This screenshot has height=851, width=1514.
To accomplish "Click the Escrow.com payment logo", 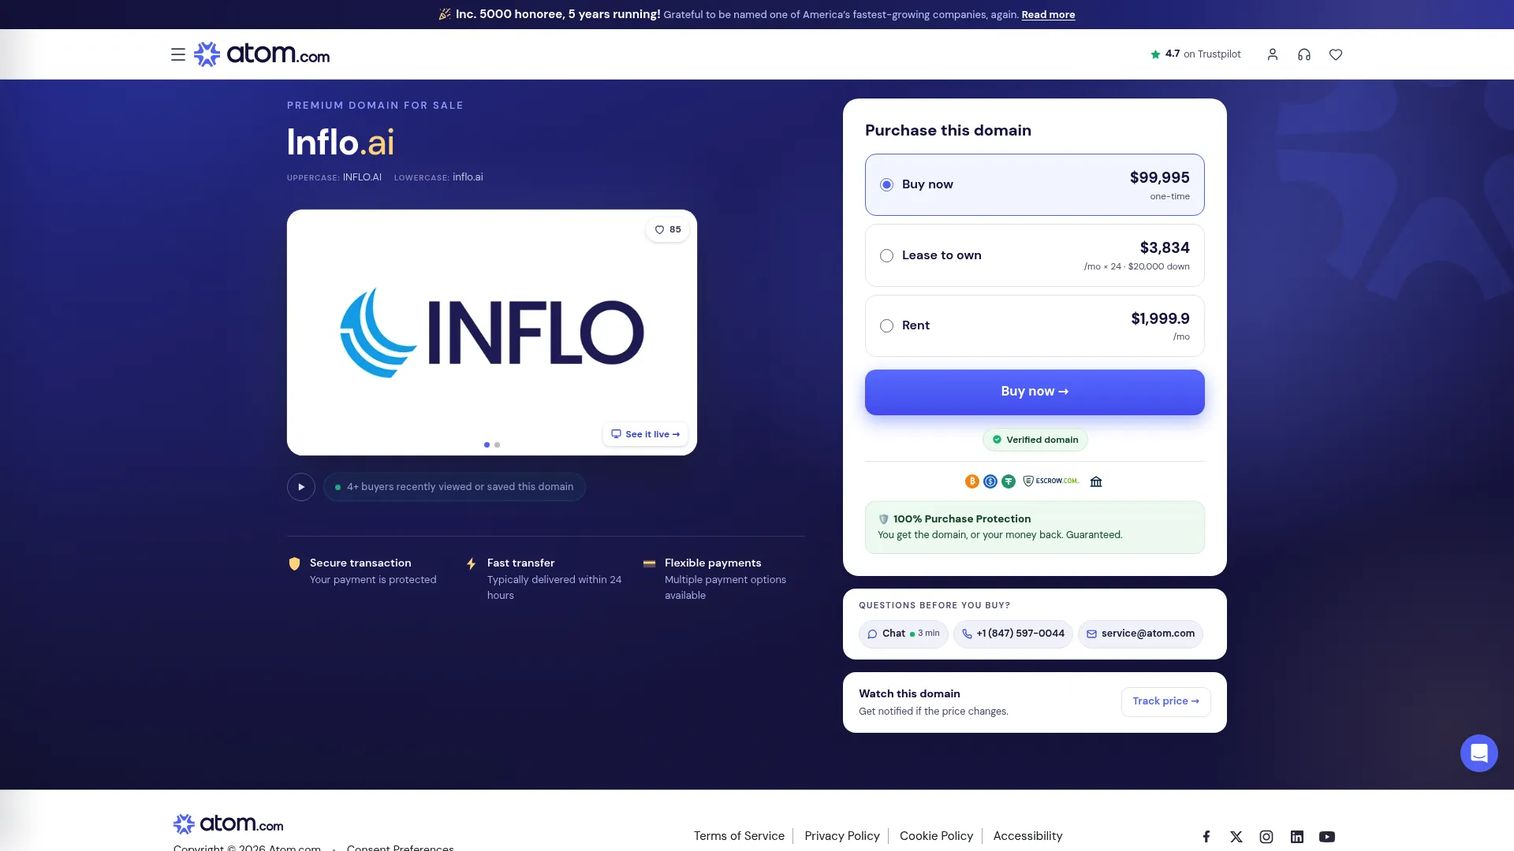I will [1051, 481].
